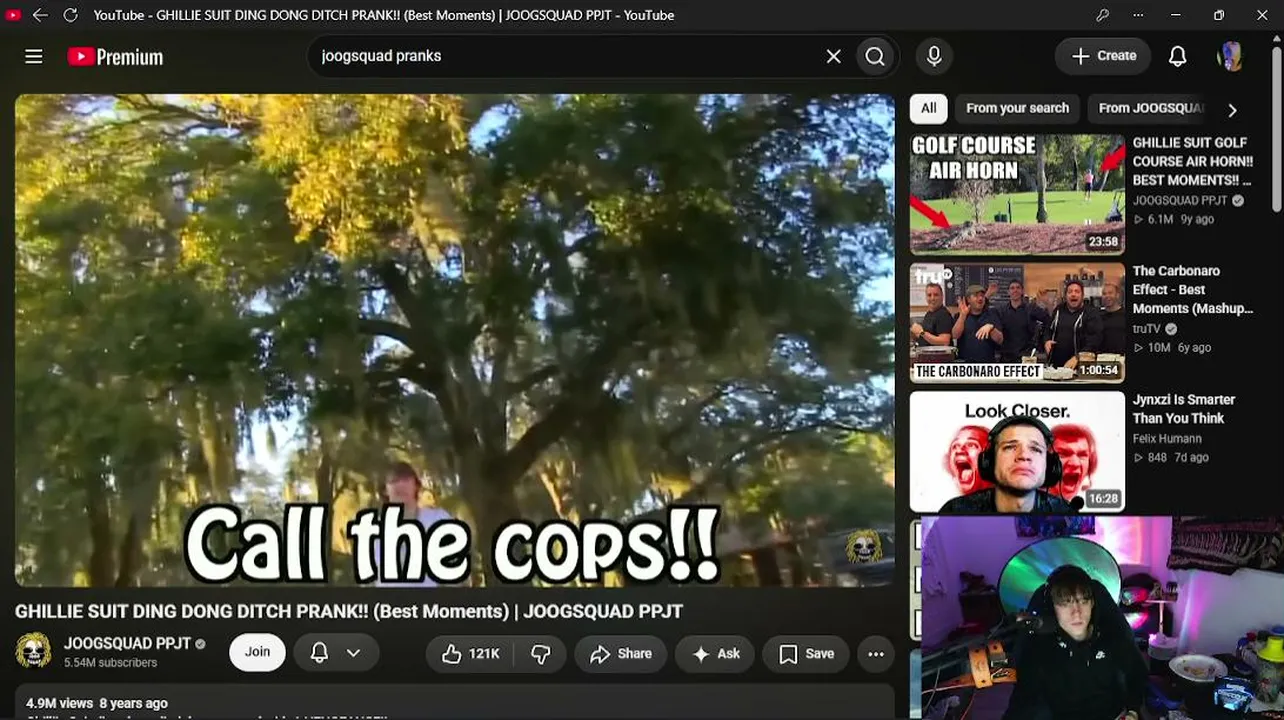
Task: Open The Carbonaro Effect video thumbnail
Action: click(x=1017, y=323)
